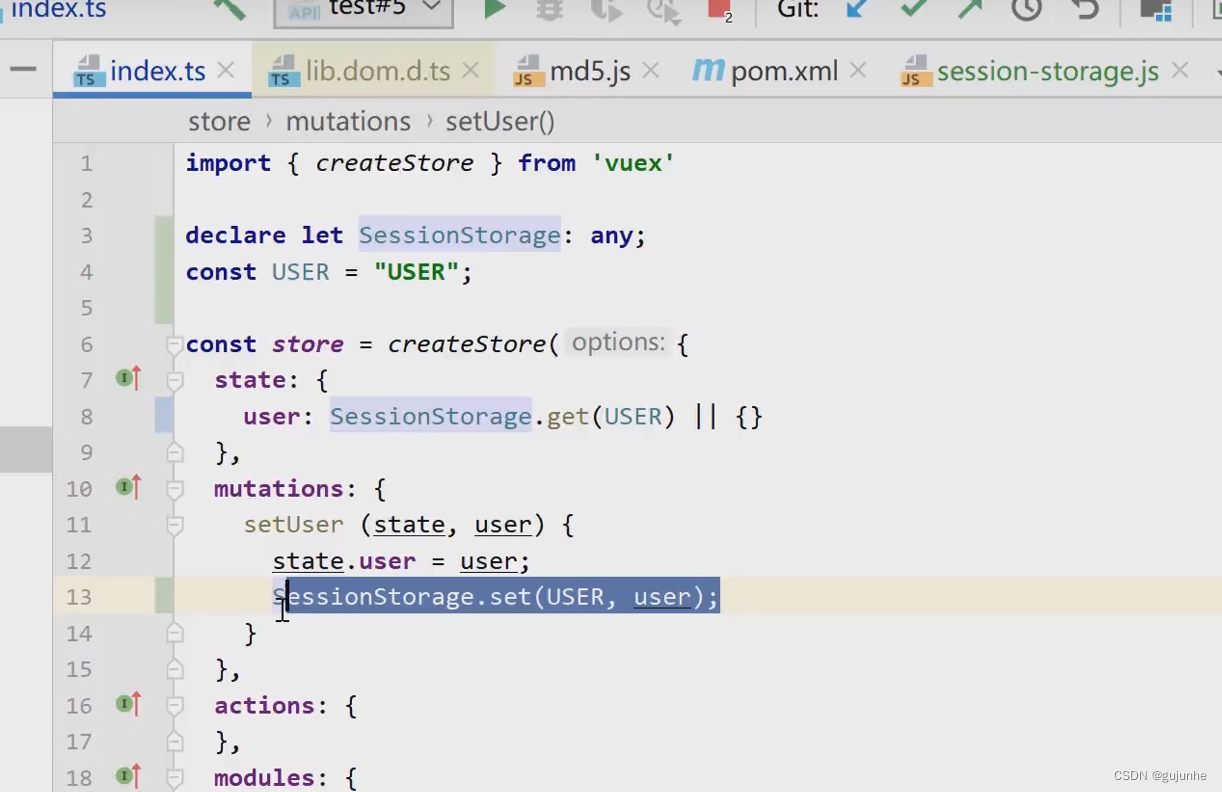Click the 'mutations' breadcrumb
The height and width of the screenshot is (792, 1222).
coord(348,122)
